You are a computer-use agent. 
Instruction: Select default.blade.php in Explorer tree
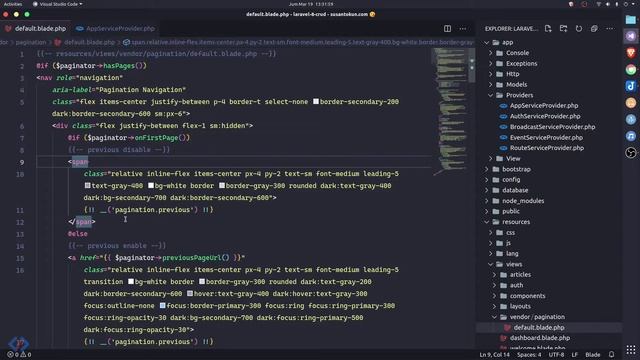[x=539, y=327]
